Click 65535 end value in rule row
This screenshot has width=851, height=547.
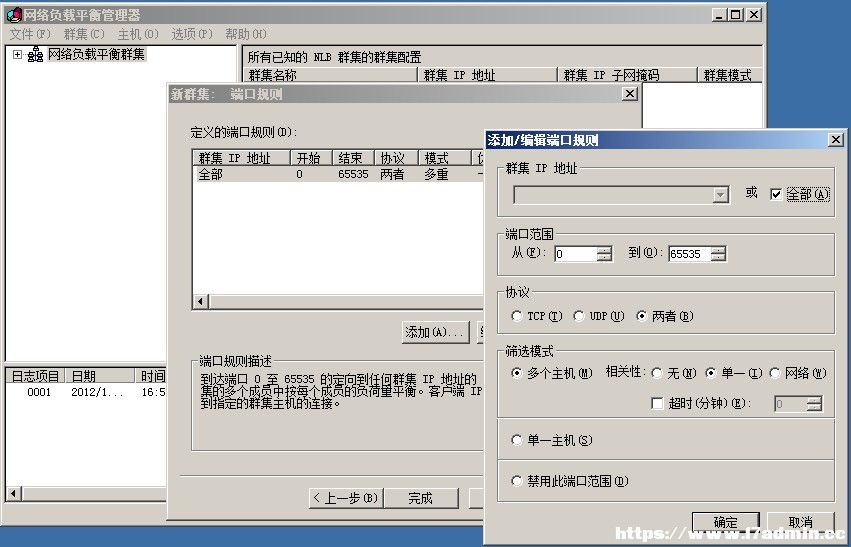point(353,174)
